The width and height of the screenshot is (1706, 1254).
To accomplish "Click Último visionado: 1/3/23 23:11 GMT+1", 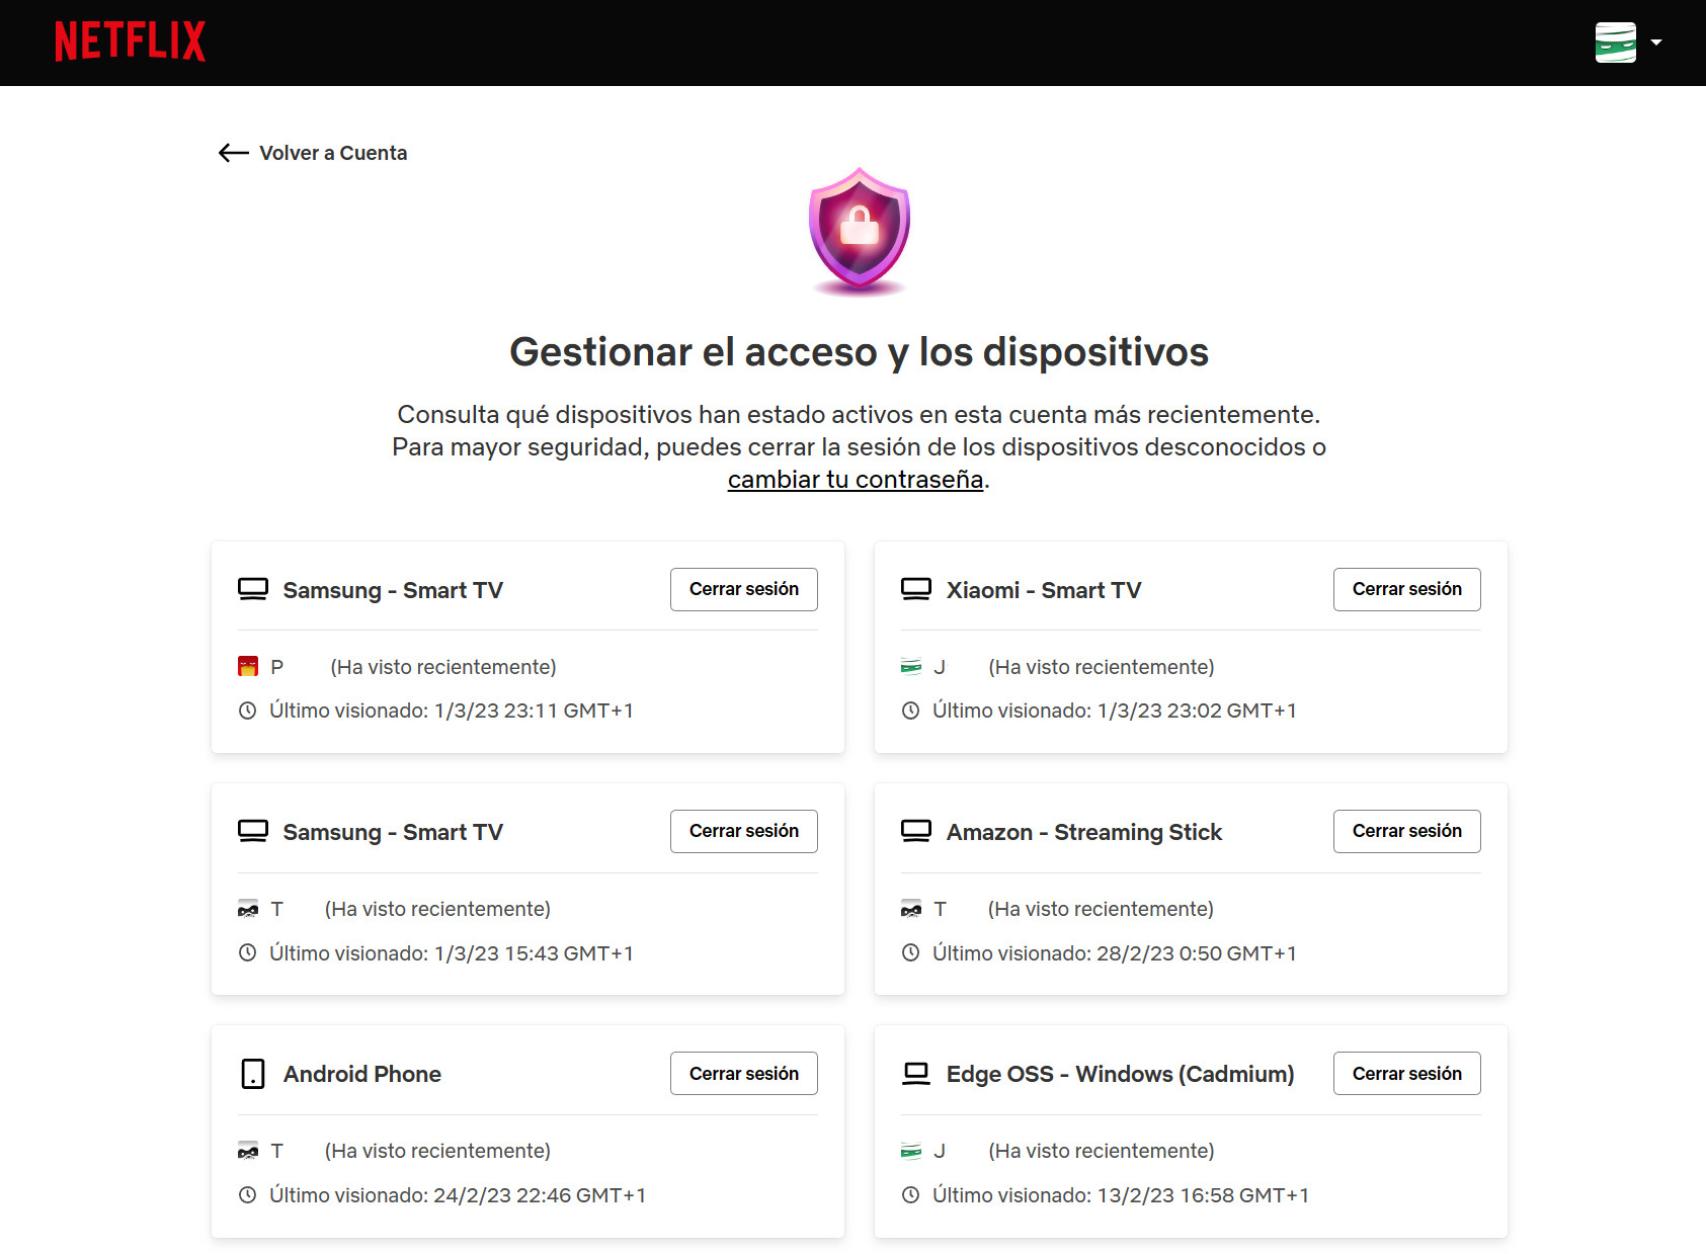I will click(x=451, y=711).
